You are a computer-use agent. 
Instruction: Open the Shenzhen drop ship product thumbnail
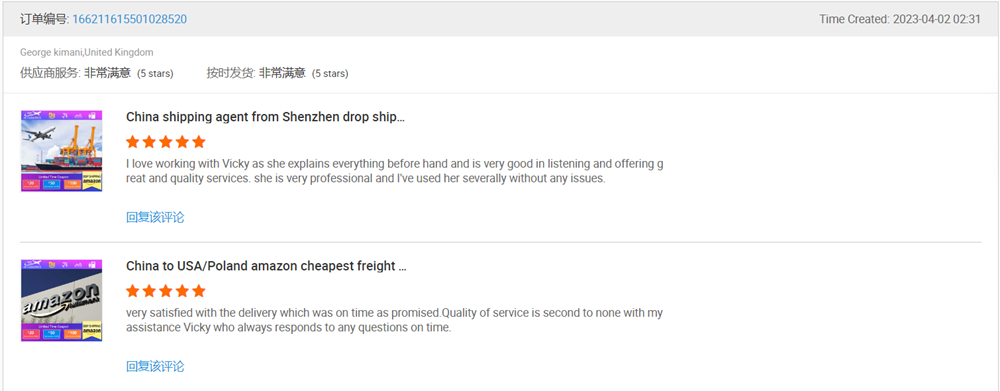(x=61, y=151)
